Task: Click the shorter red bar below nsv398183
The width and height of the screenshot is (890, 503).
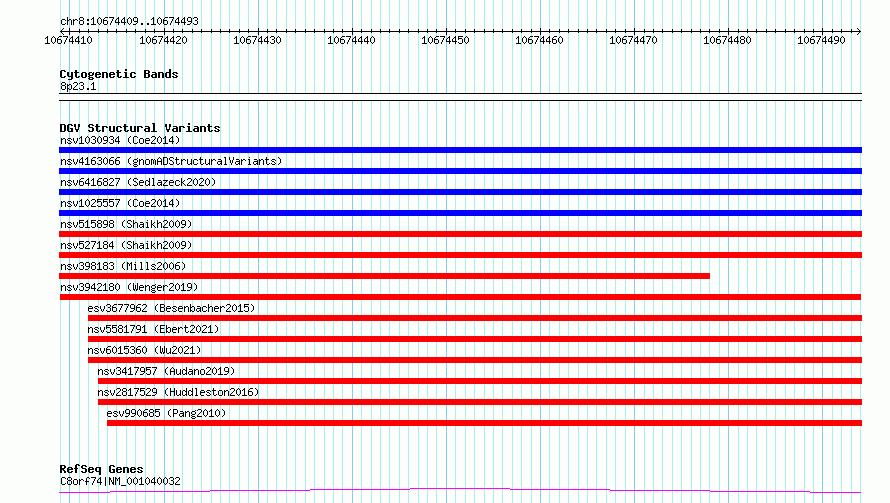Action: pyautogui.click(x=384, y=276)
